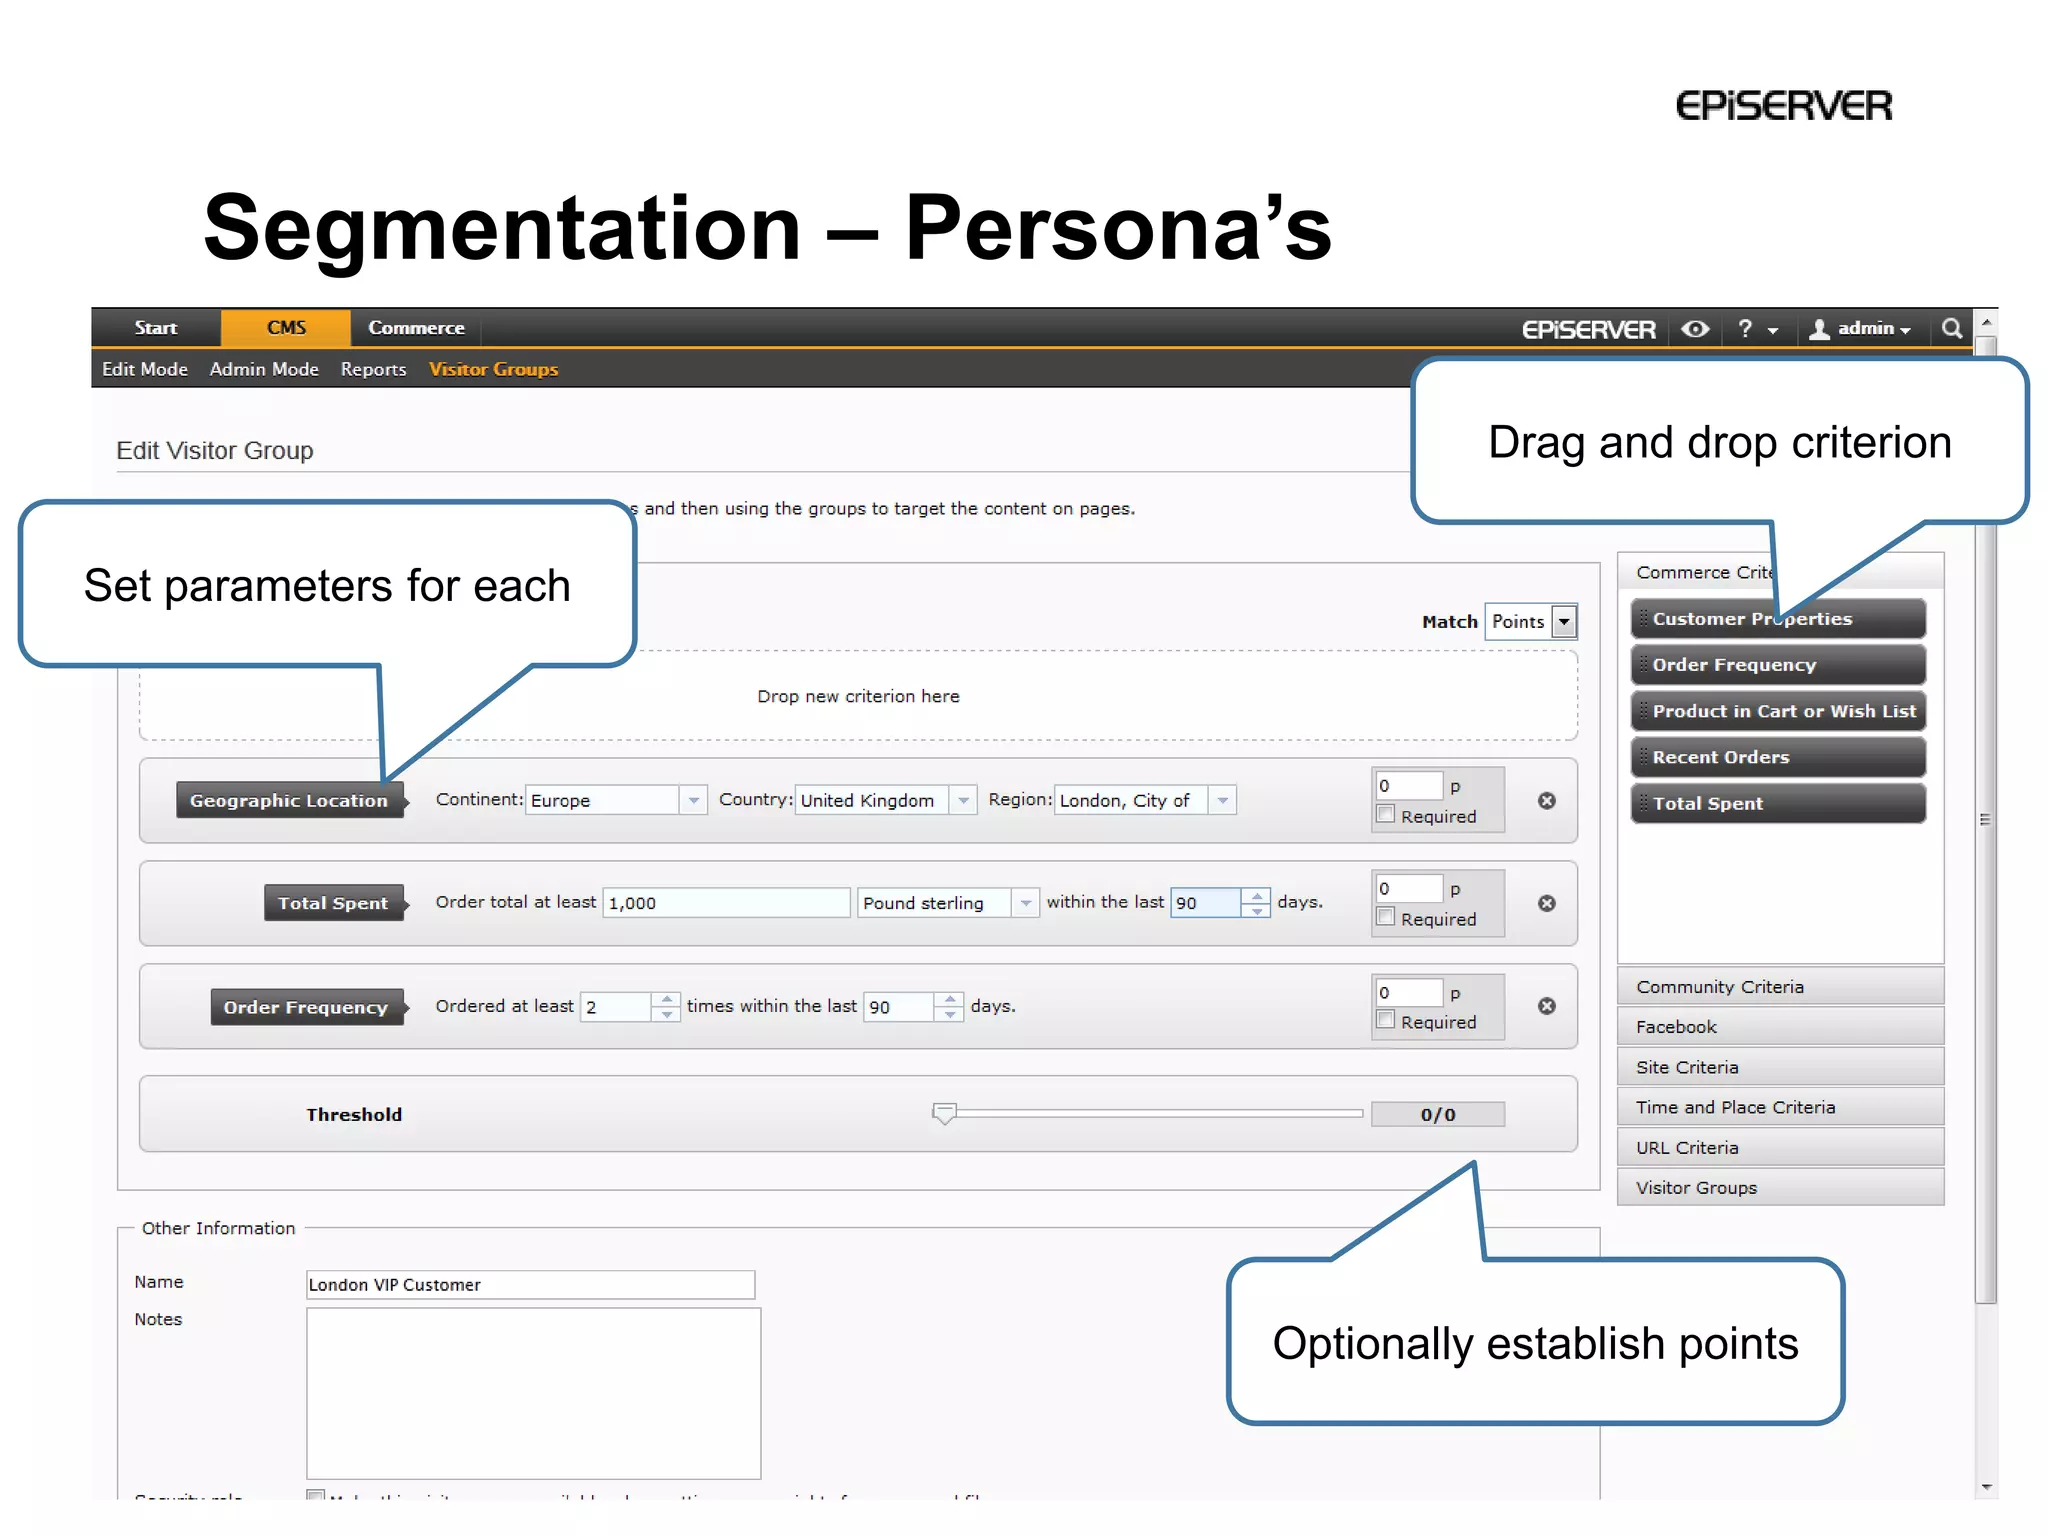The height and width of the screenshot is (1536, 2048).
Task: Click the scrollbar down arrow
Action: [1987, 1487]
